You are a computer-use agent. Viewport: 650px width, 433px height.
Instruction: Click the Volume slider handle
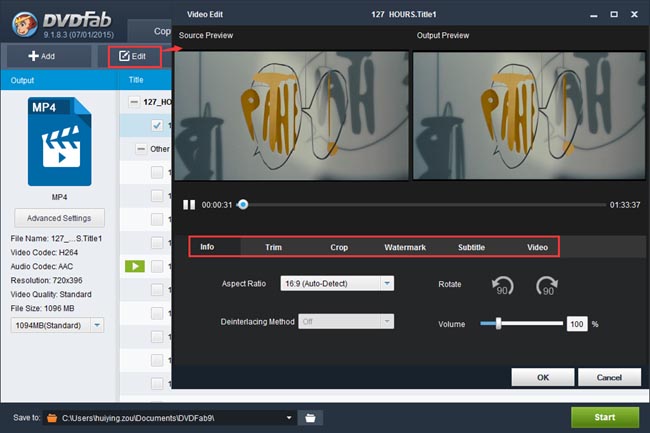pos(499,324)
